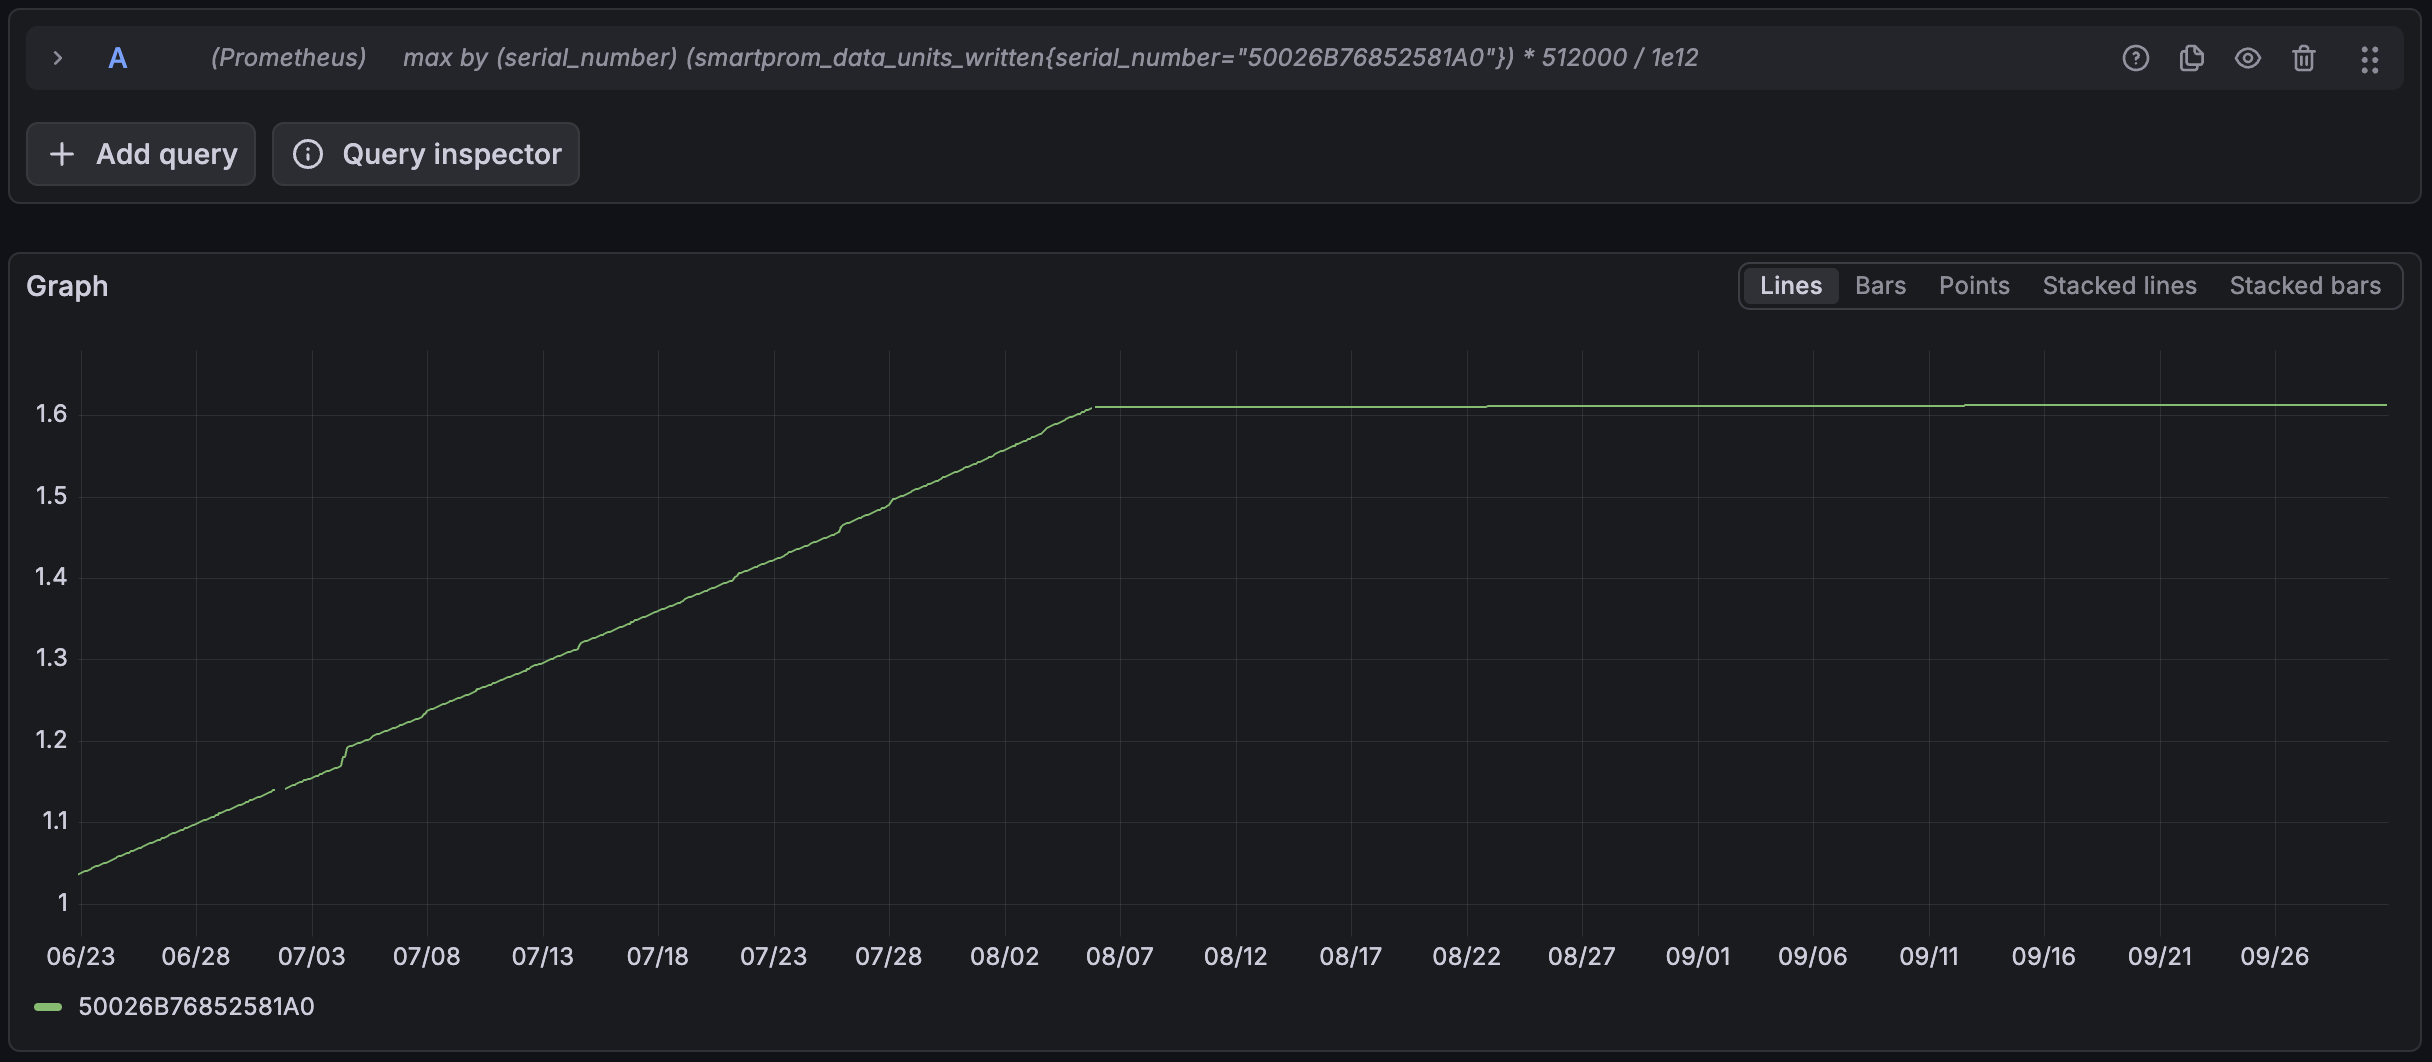Open the Query inspector
This screenshot has height=1062, width=2432.
[426, 154]
